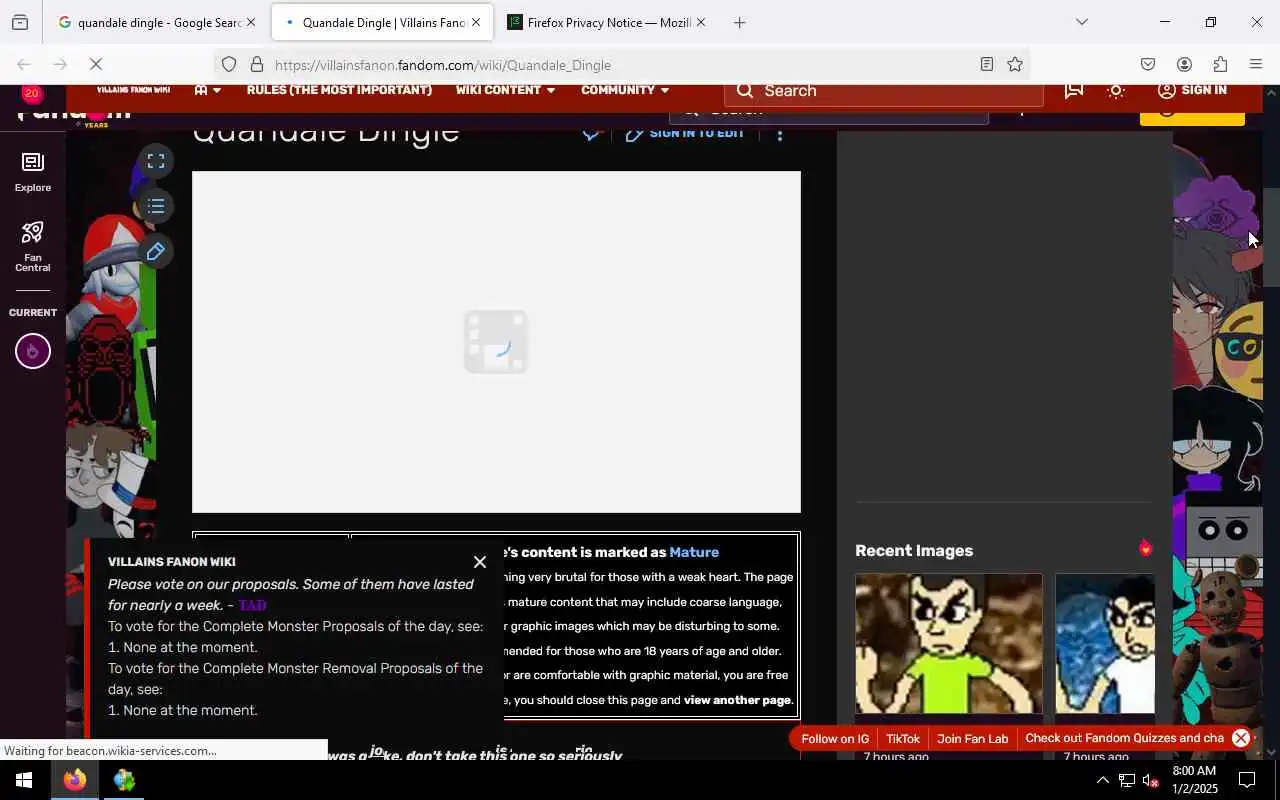This screenshot has width=1280, height=800.
Task: Click the TikTok link in bottom bar
Action: [x=903, y=739]
